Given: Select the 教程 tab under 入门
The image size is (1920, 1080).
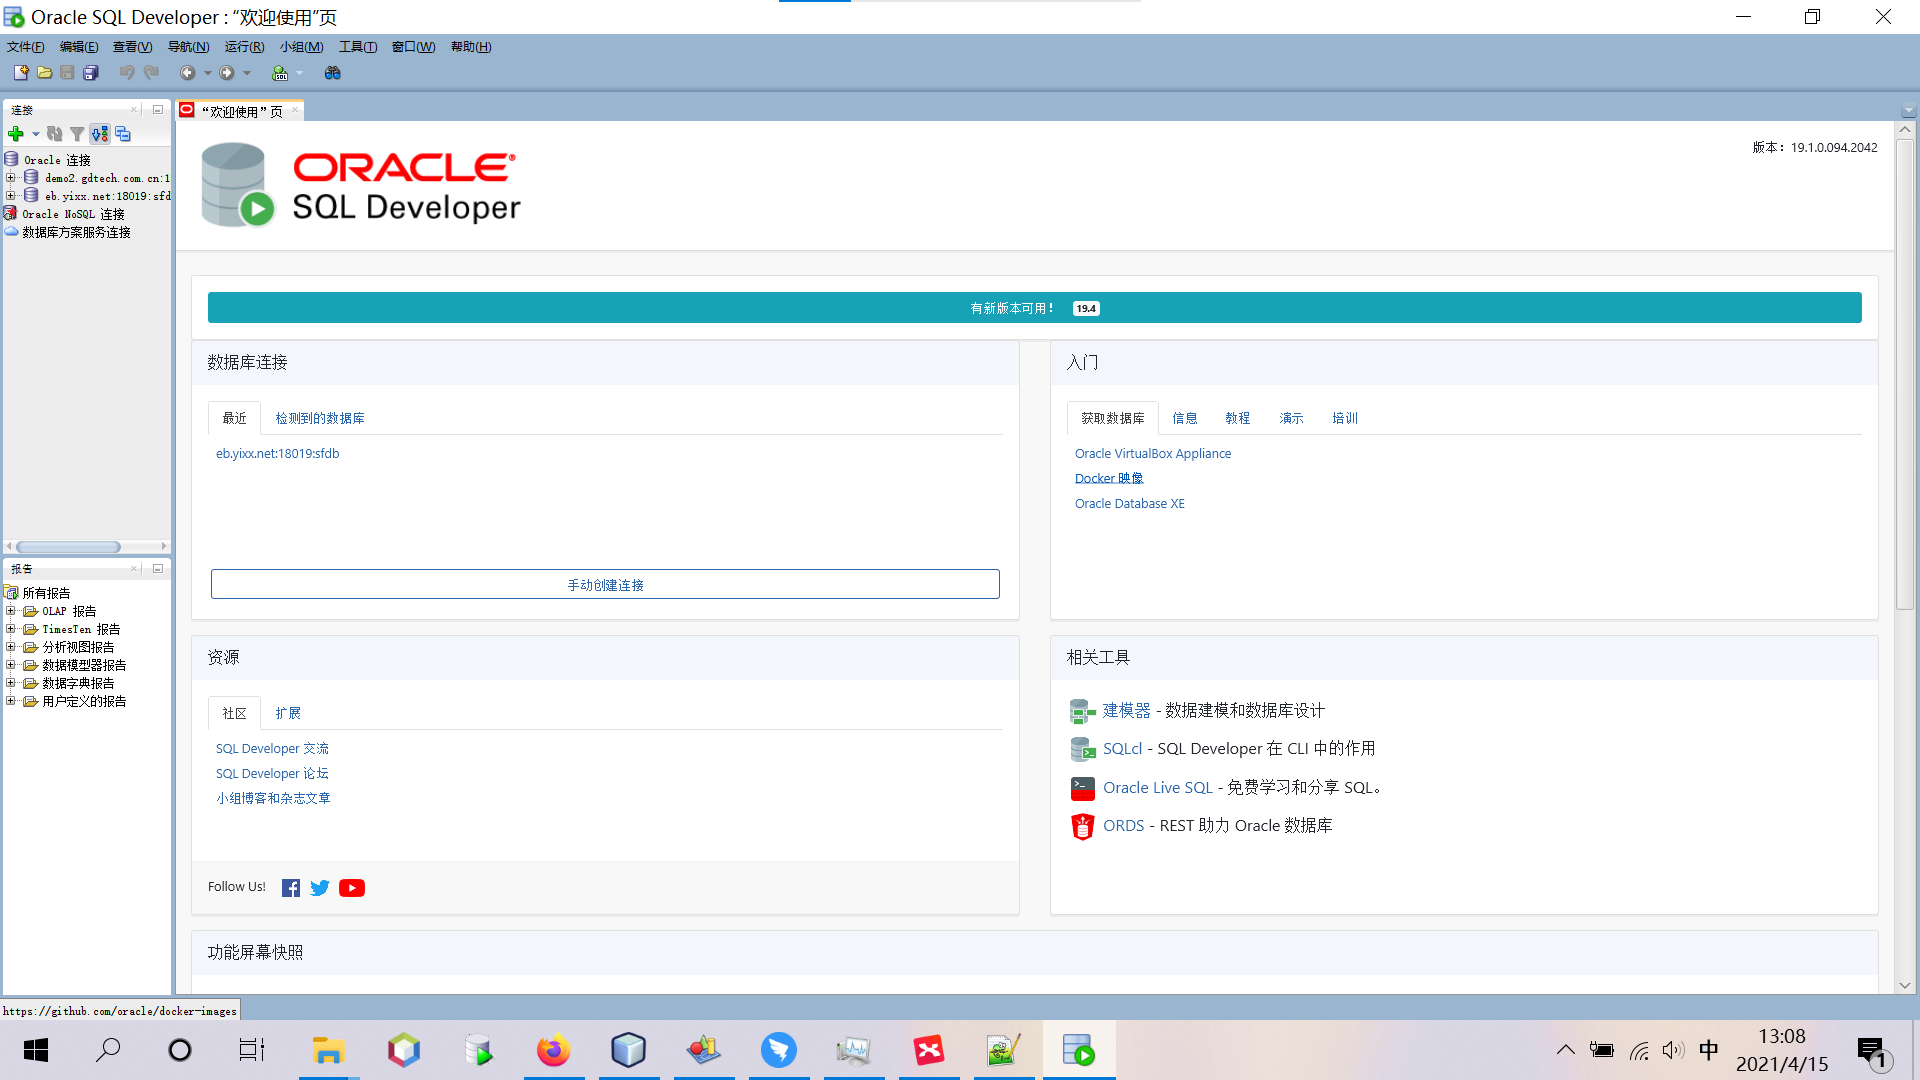Looking at the screenshot, I should (x=1237, y=418).
